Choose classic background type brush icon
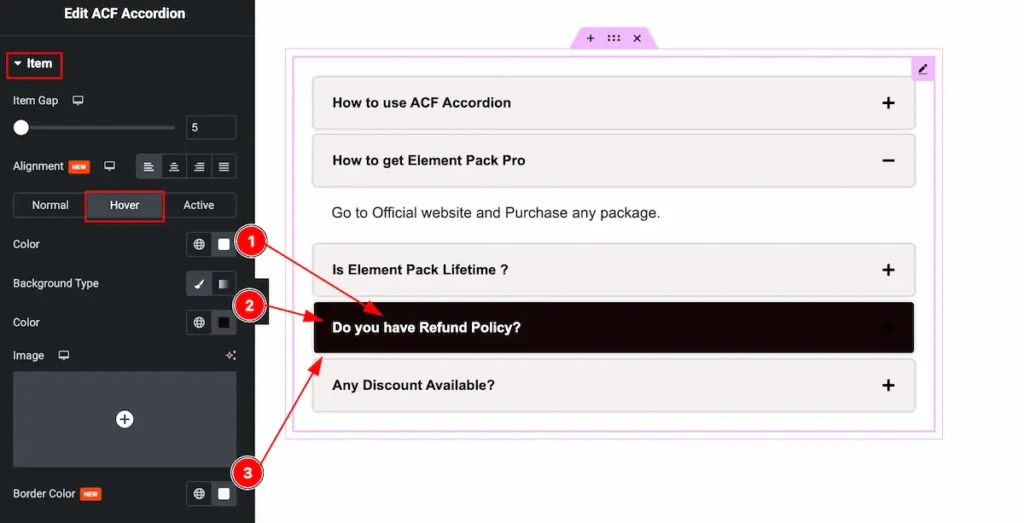The image size is (1024, 523). (x=199, y=283)
